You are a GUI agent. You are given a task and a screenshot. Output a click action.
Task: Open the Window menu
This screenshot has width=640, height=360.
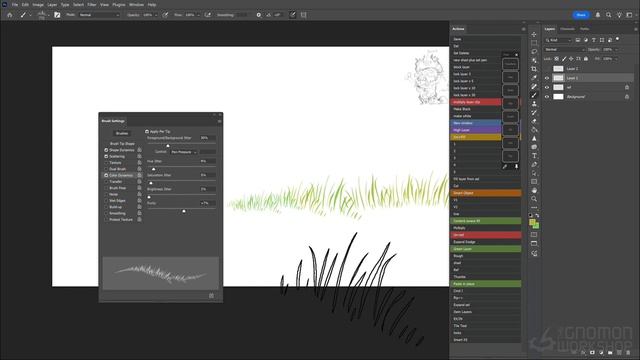[136, 4]
